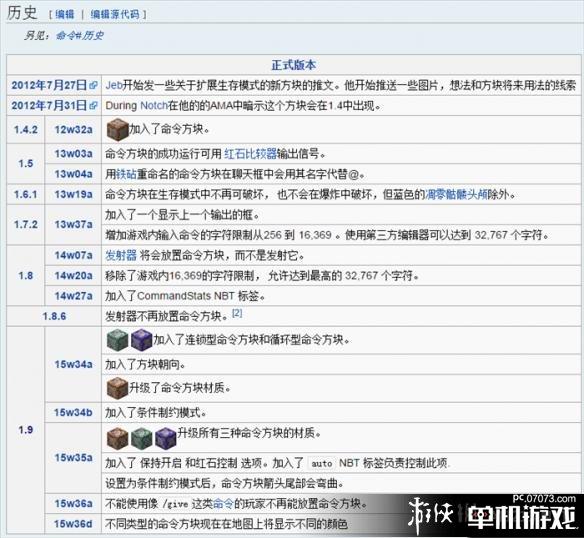This screenshot has height=538, width=584.
Task: Click the 红石比较器 link
Action: pos(250,154)
